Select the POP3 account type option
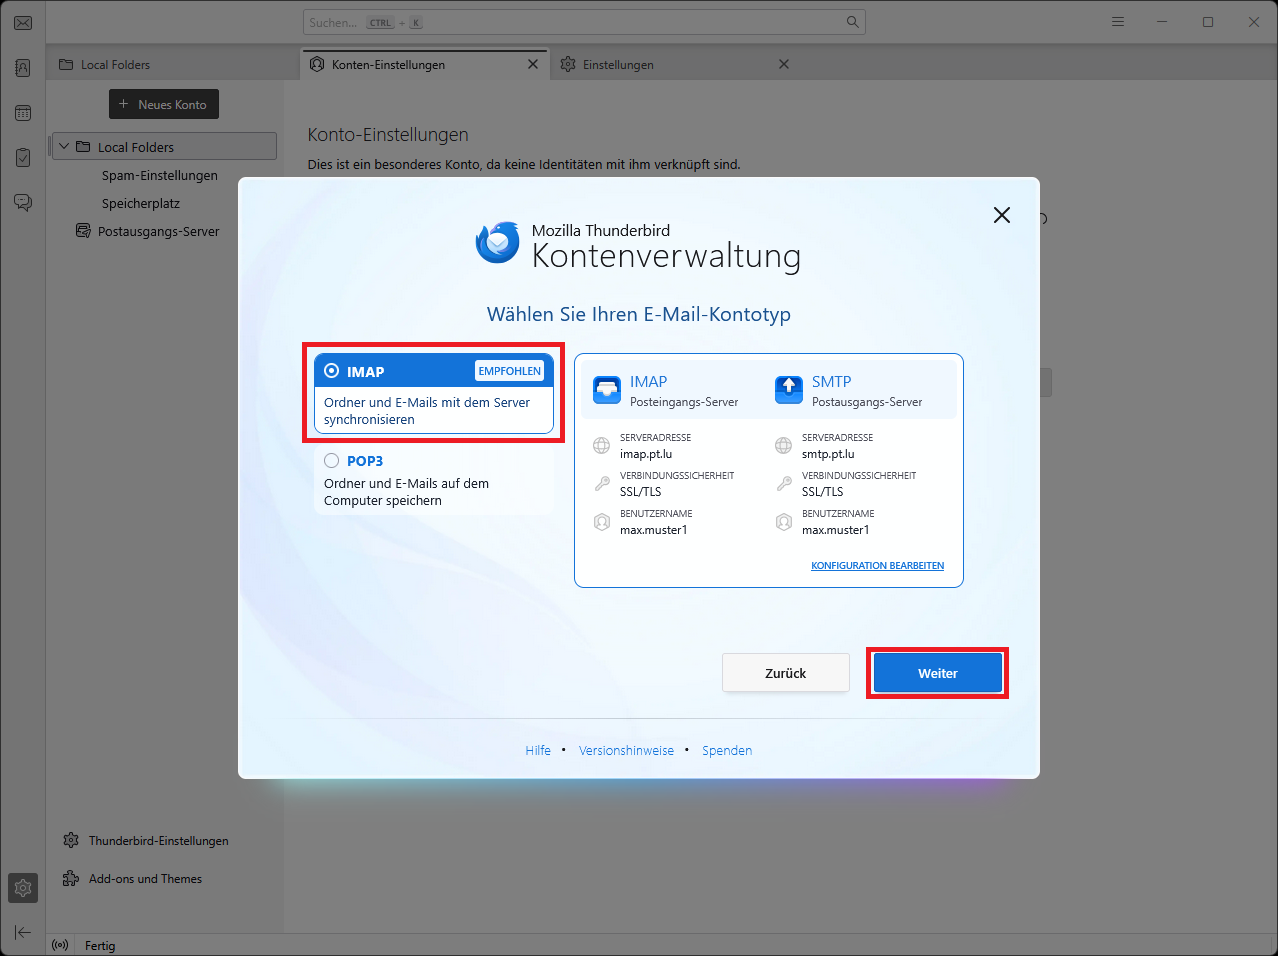This screenshot has height=956, width=1278. point(332,461)
